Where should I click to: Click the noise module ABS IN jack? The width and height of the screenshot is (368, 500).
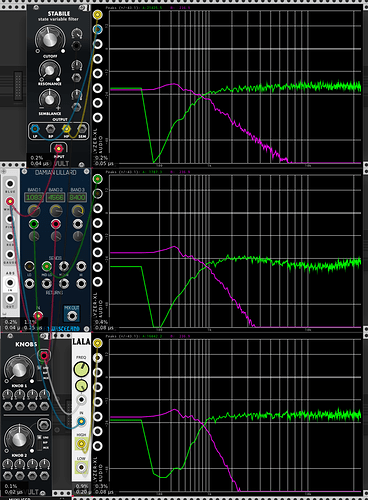click(10, 283)
